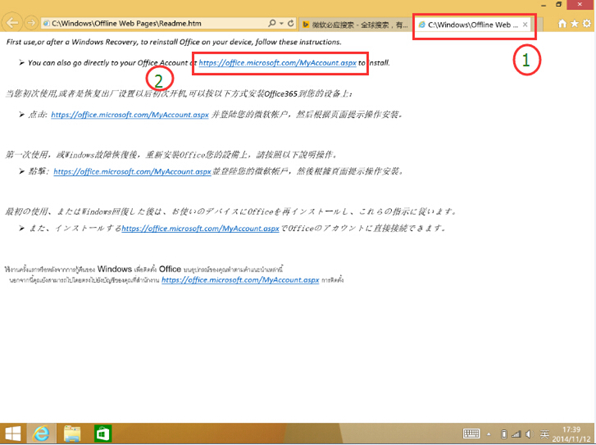This screenshot has width=596, height=445.
Task: Open MyAccount.aspx link in Japanese line
Action: pos(200,228)
